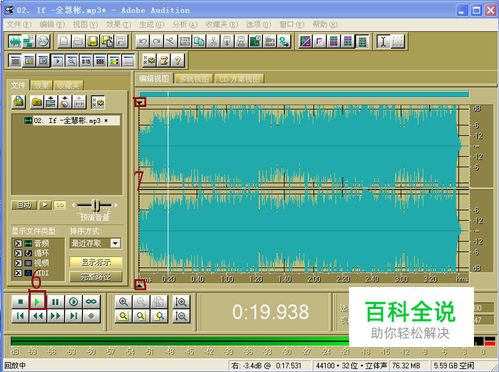Click the undo arrow toolbar icon
The width and height of the screenshot is (499, 372).
point(142,42)
